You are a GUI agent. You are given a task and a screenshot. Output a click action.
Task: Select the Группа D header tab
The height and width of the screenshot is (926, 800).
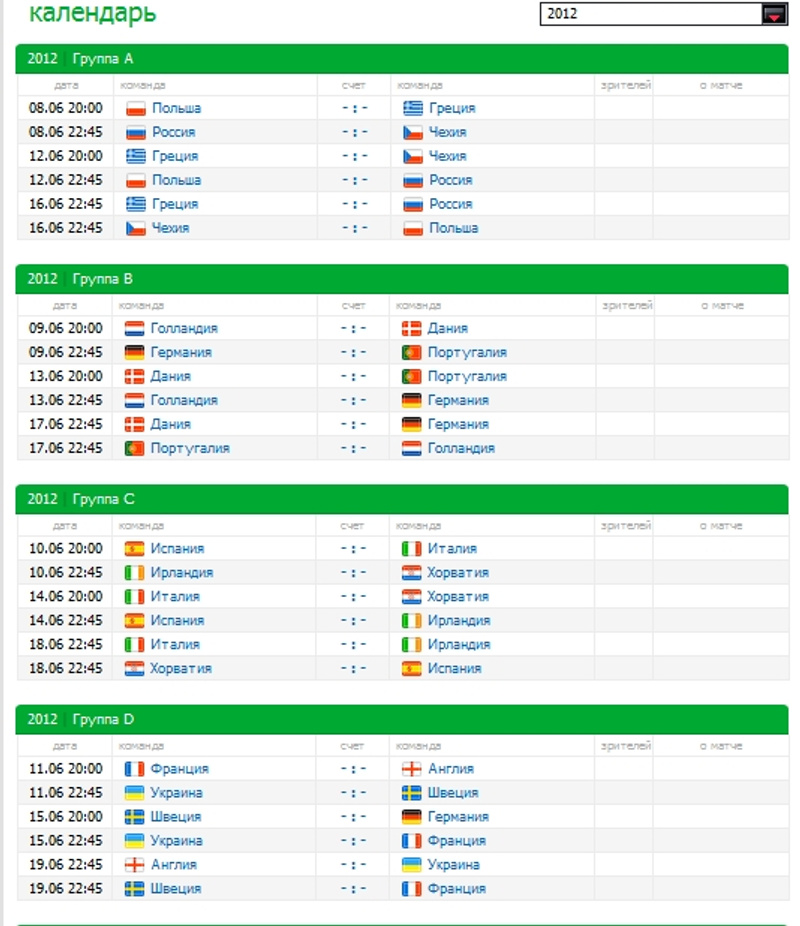click(102, 719)
